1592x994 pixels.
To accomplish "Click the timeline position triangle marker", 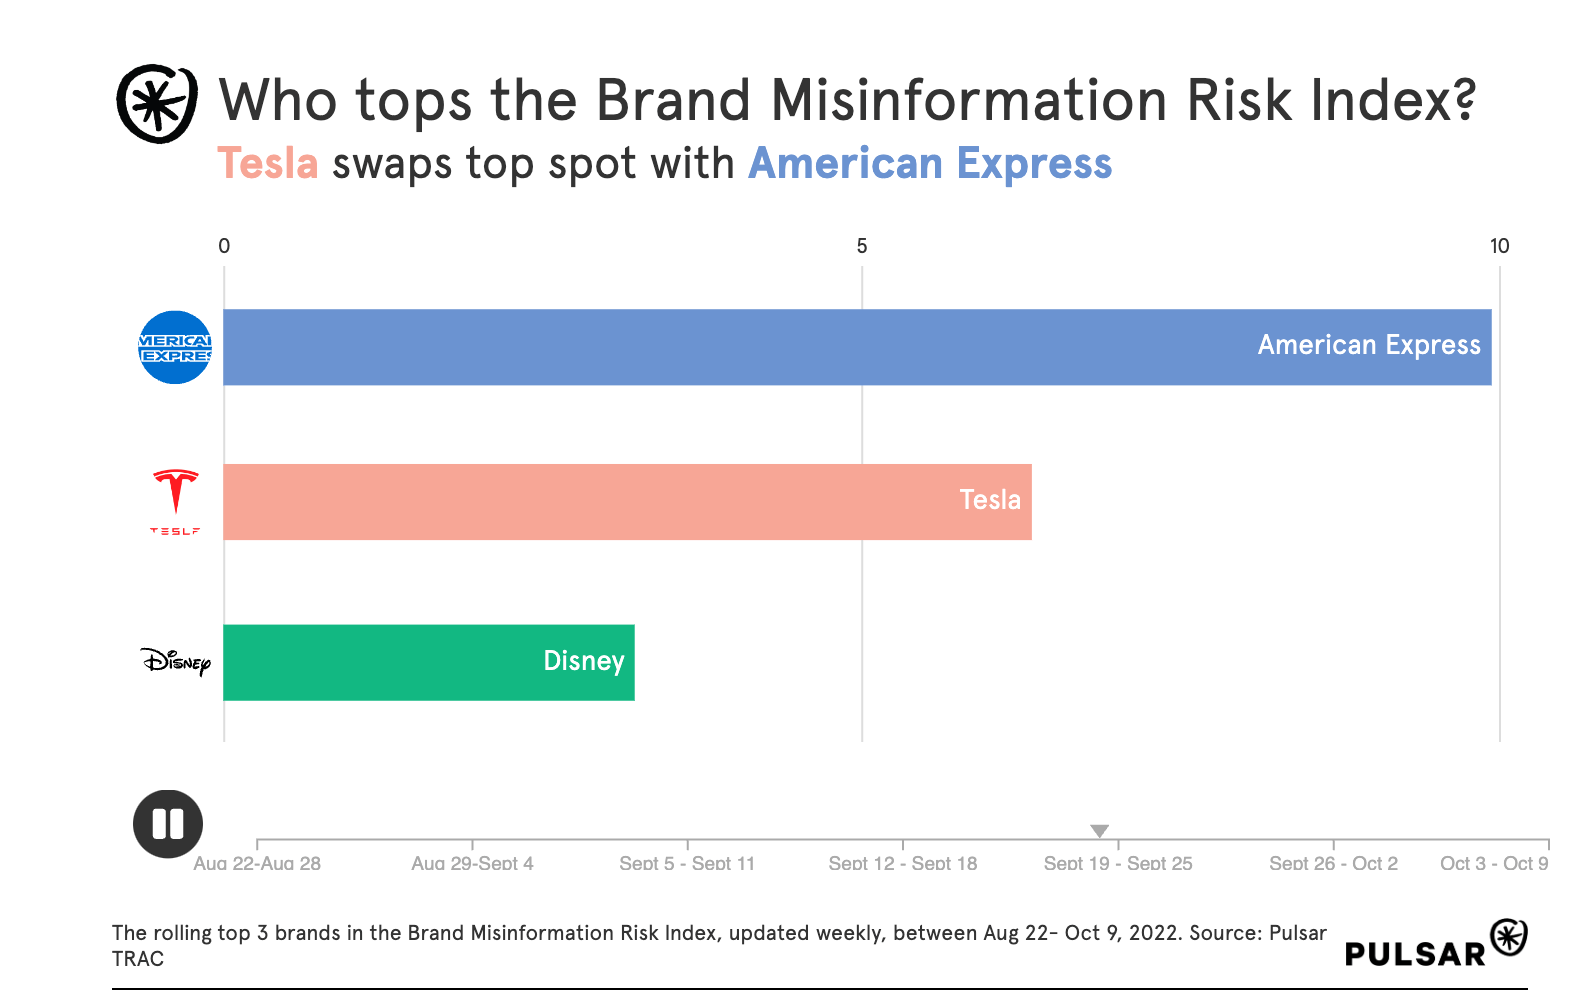I will pyautogui.click(x=1099, y=831).
